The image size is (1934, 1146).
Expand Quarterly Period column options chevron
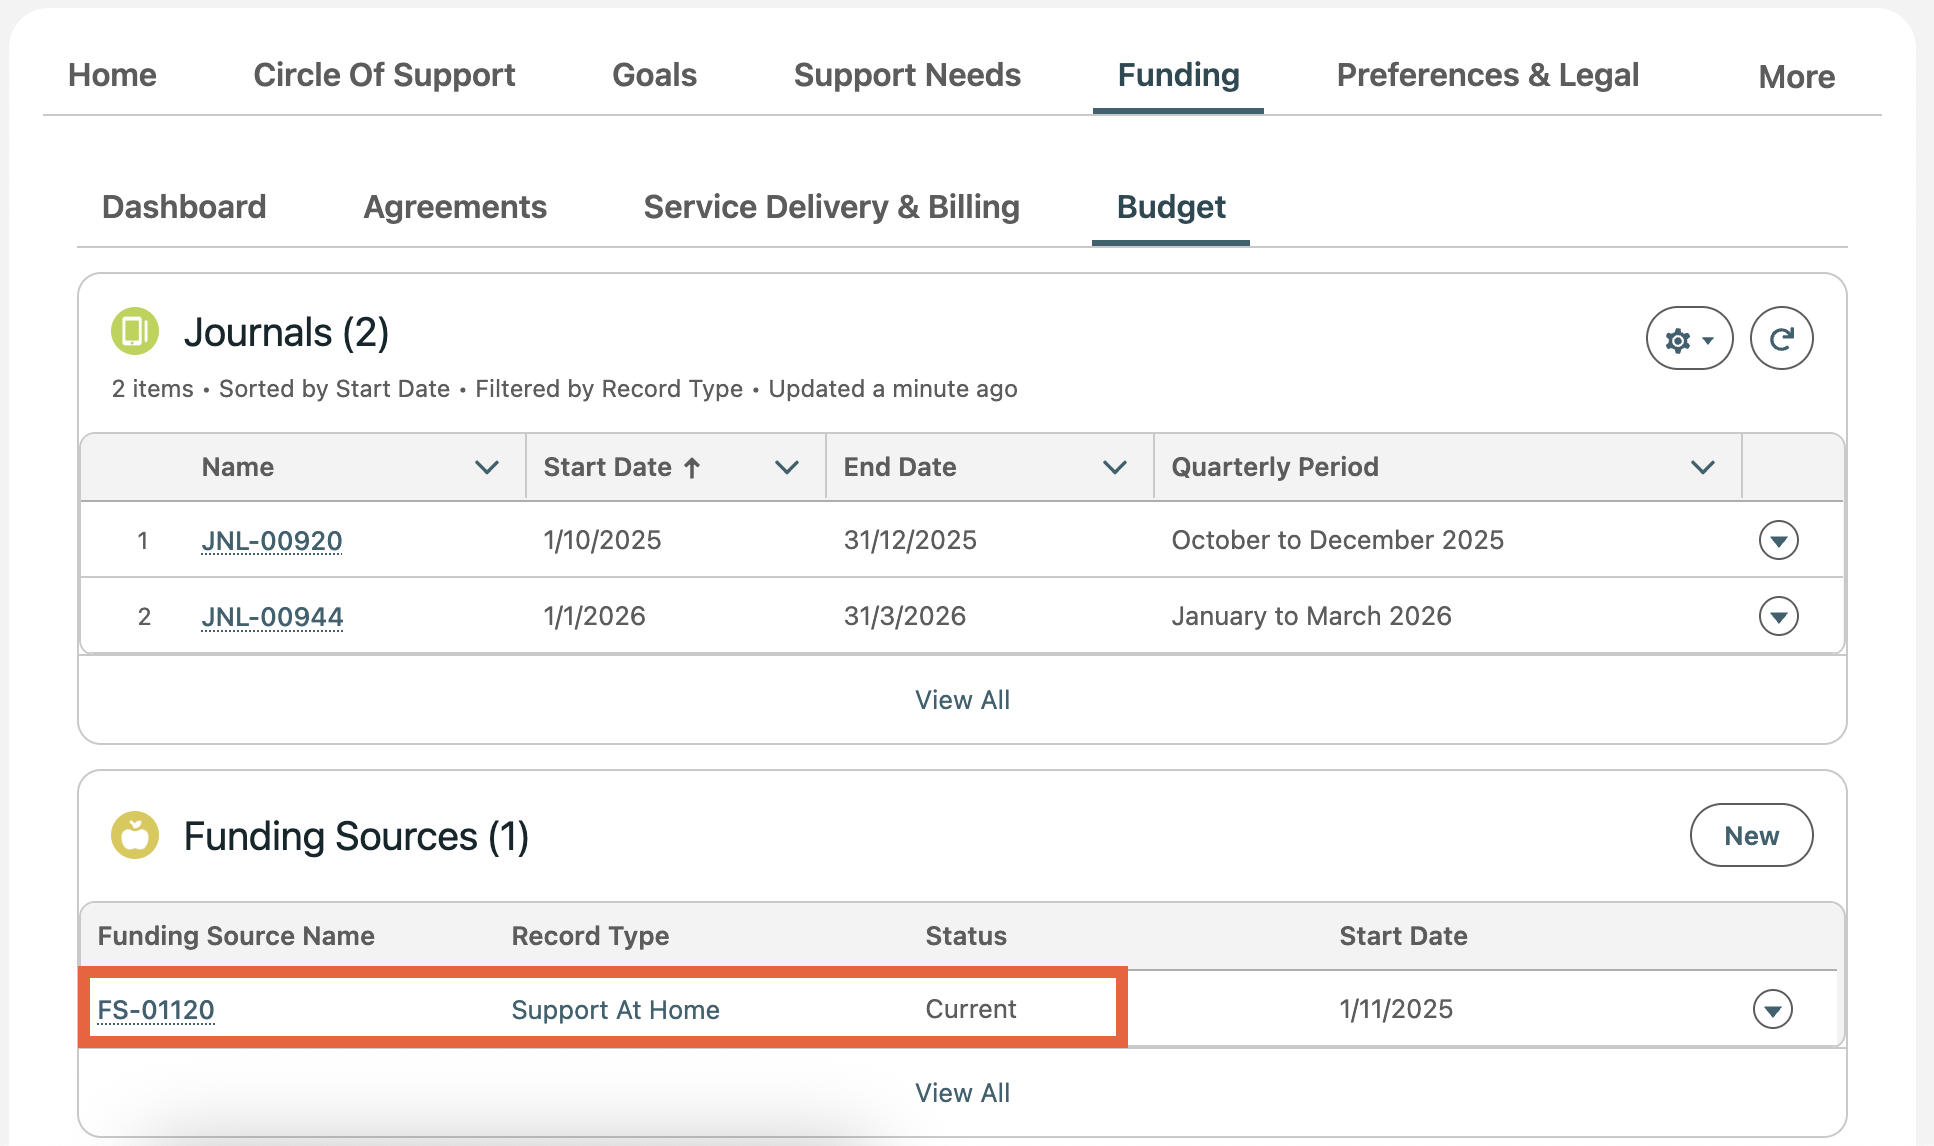tap(1702, 467)
